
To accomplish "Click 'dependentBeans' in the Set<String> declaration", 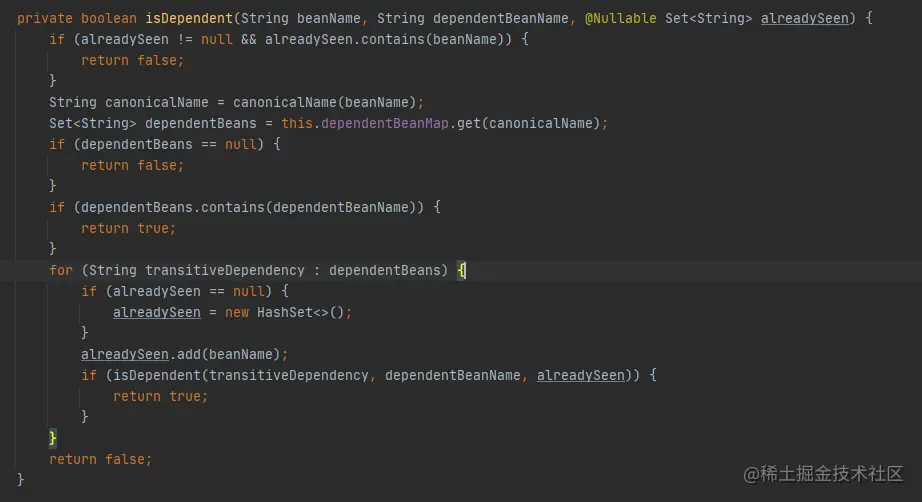I will click(x=201, y=123).
